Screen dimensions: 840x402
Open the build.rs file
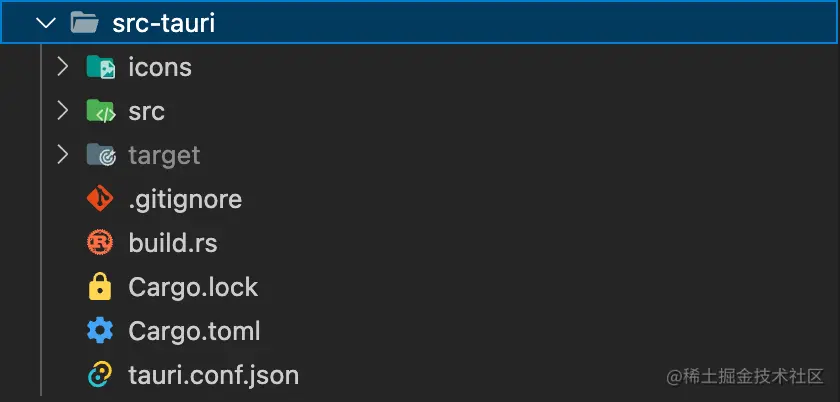point(172,243)
